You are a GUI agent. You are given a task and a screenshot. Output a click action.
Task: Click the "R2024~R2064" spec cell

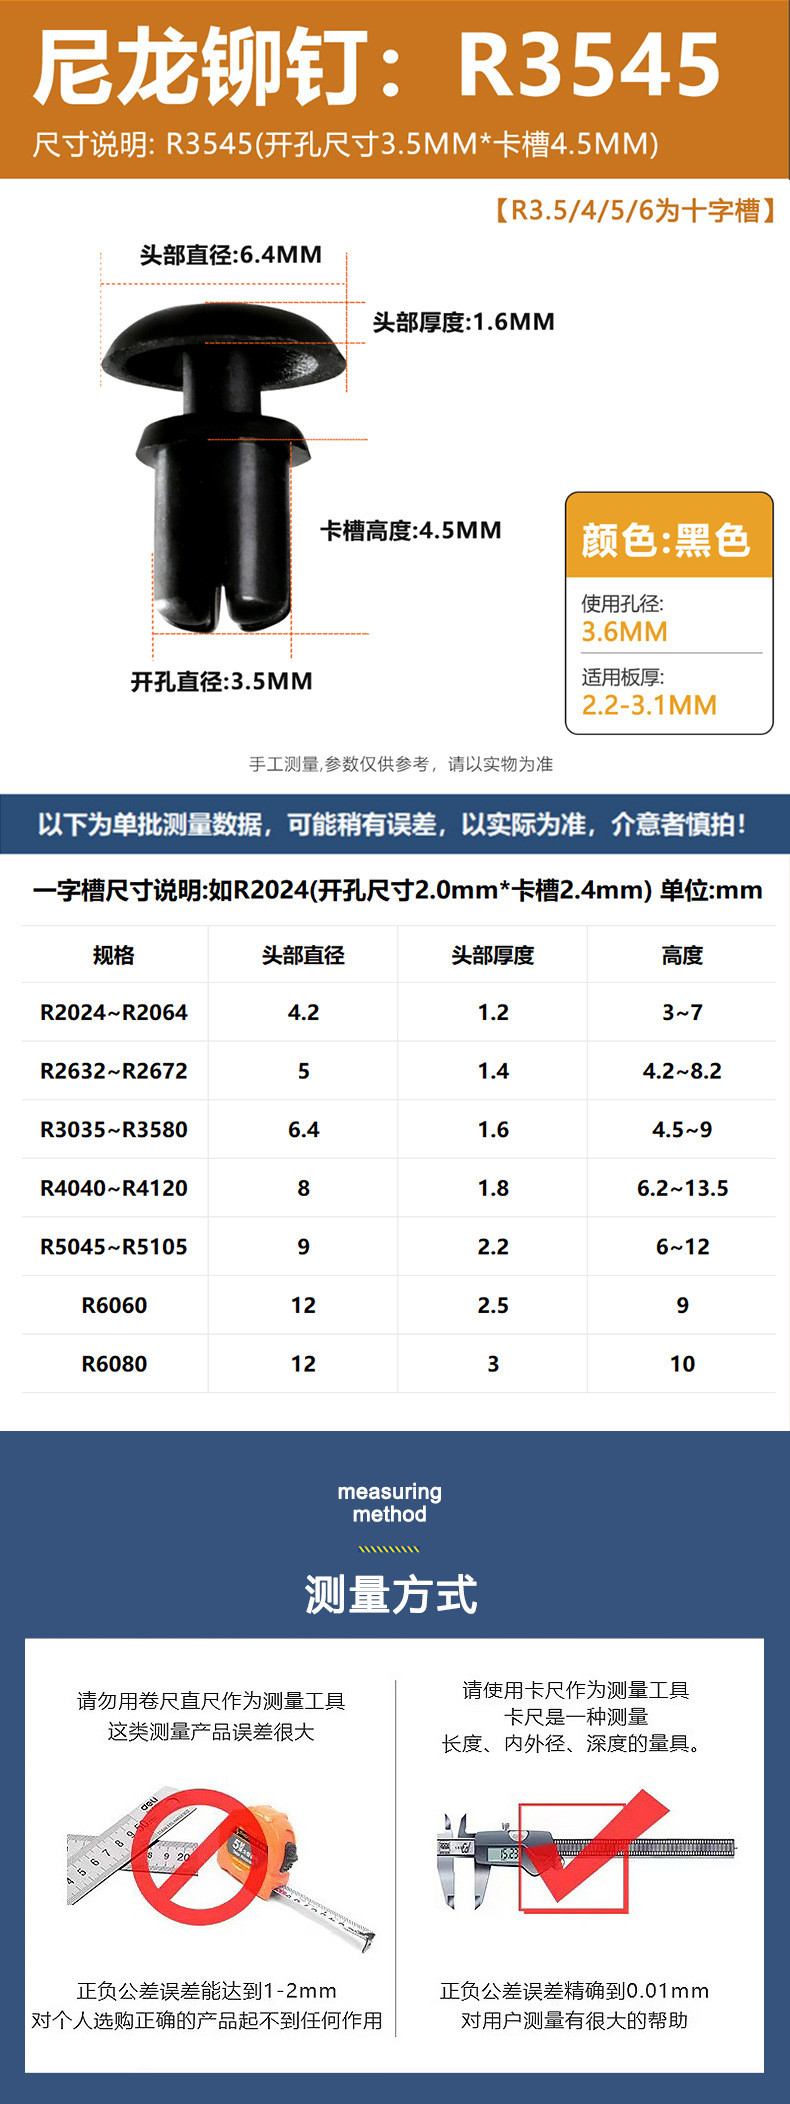tap(114, 1012)
